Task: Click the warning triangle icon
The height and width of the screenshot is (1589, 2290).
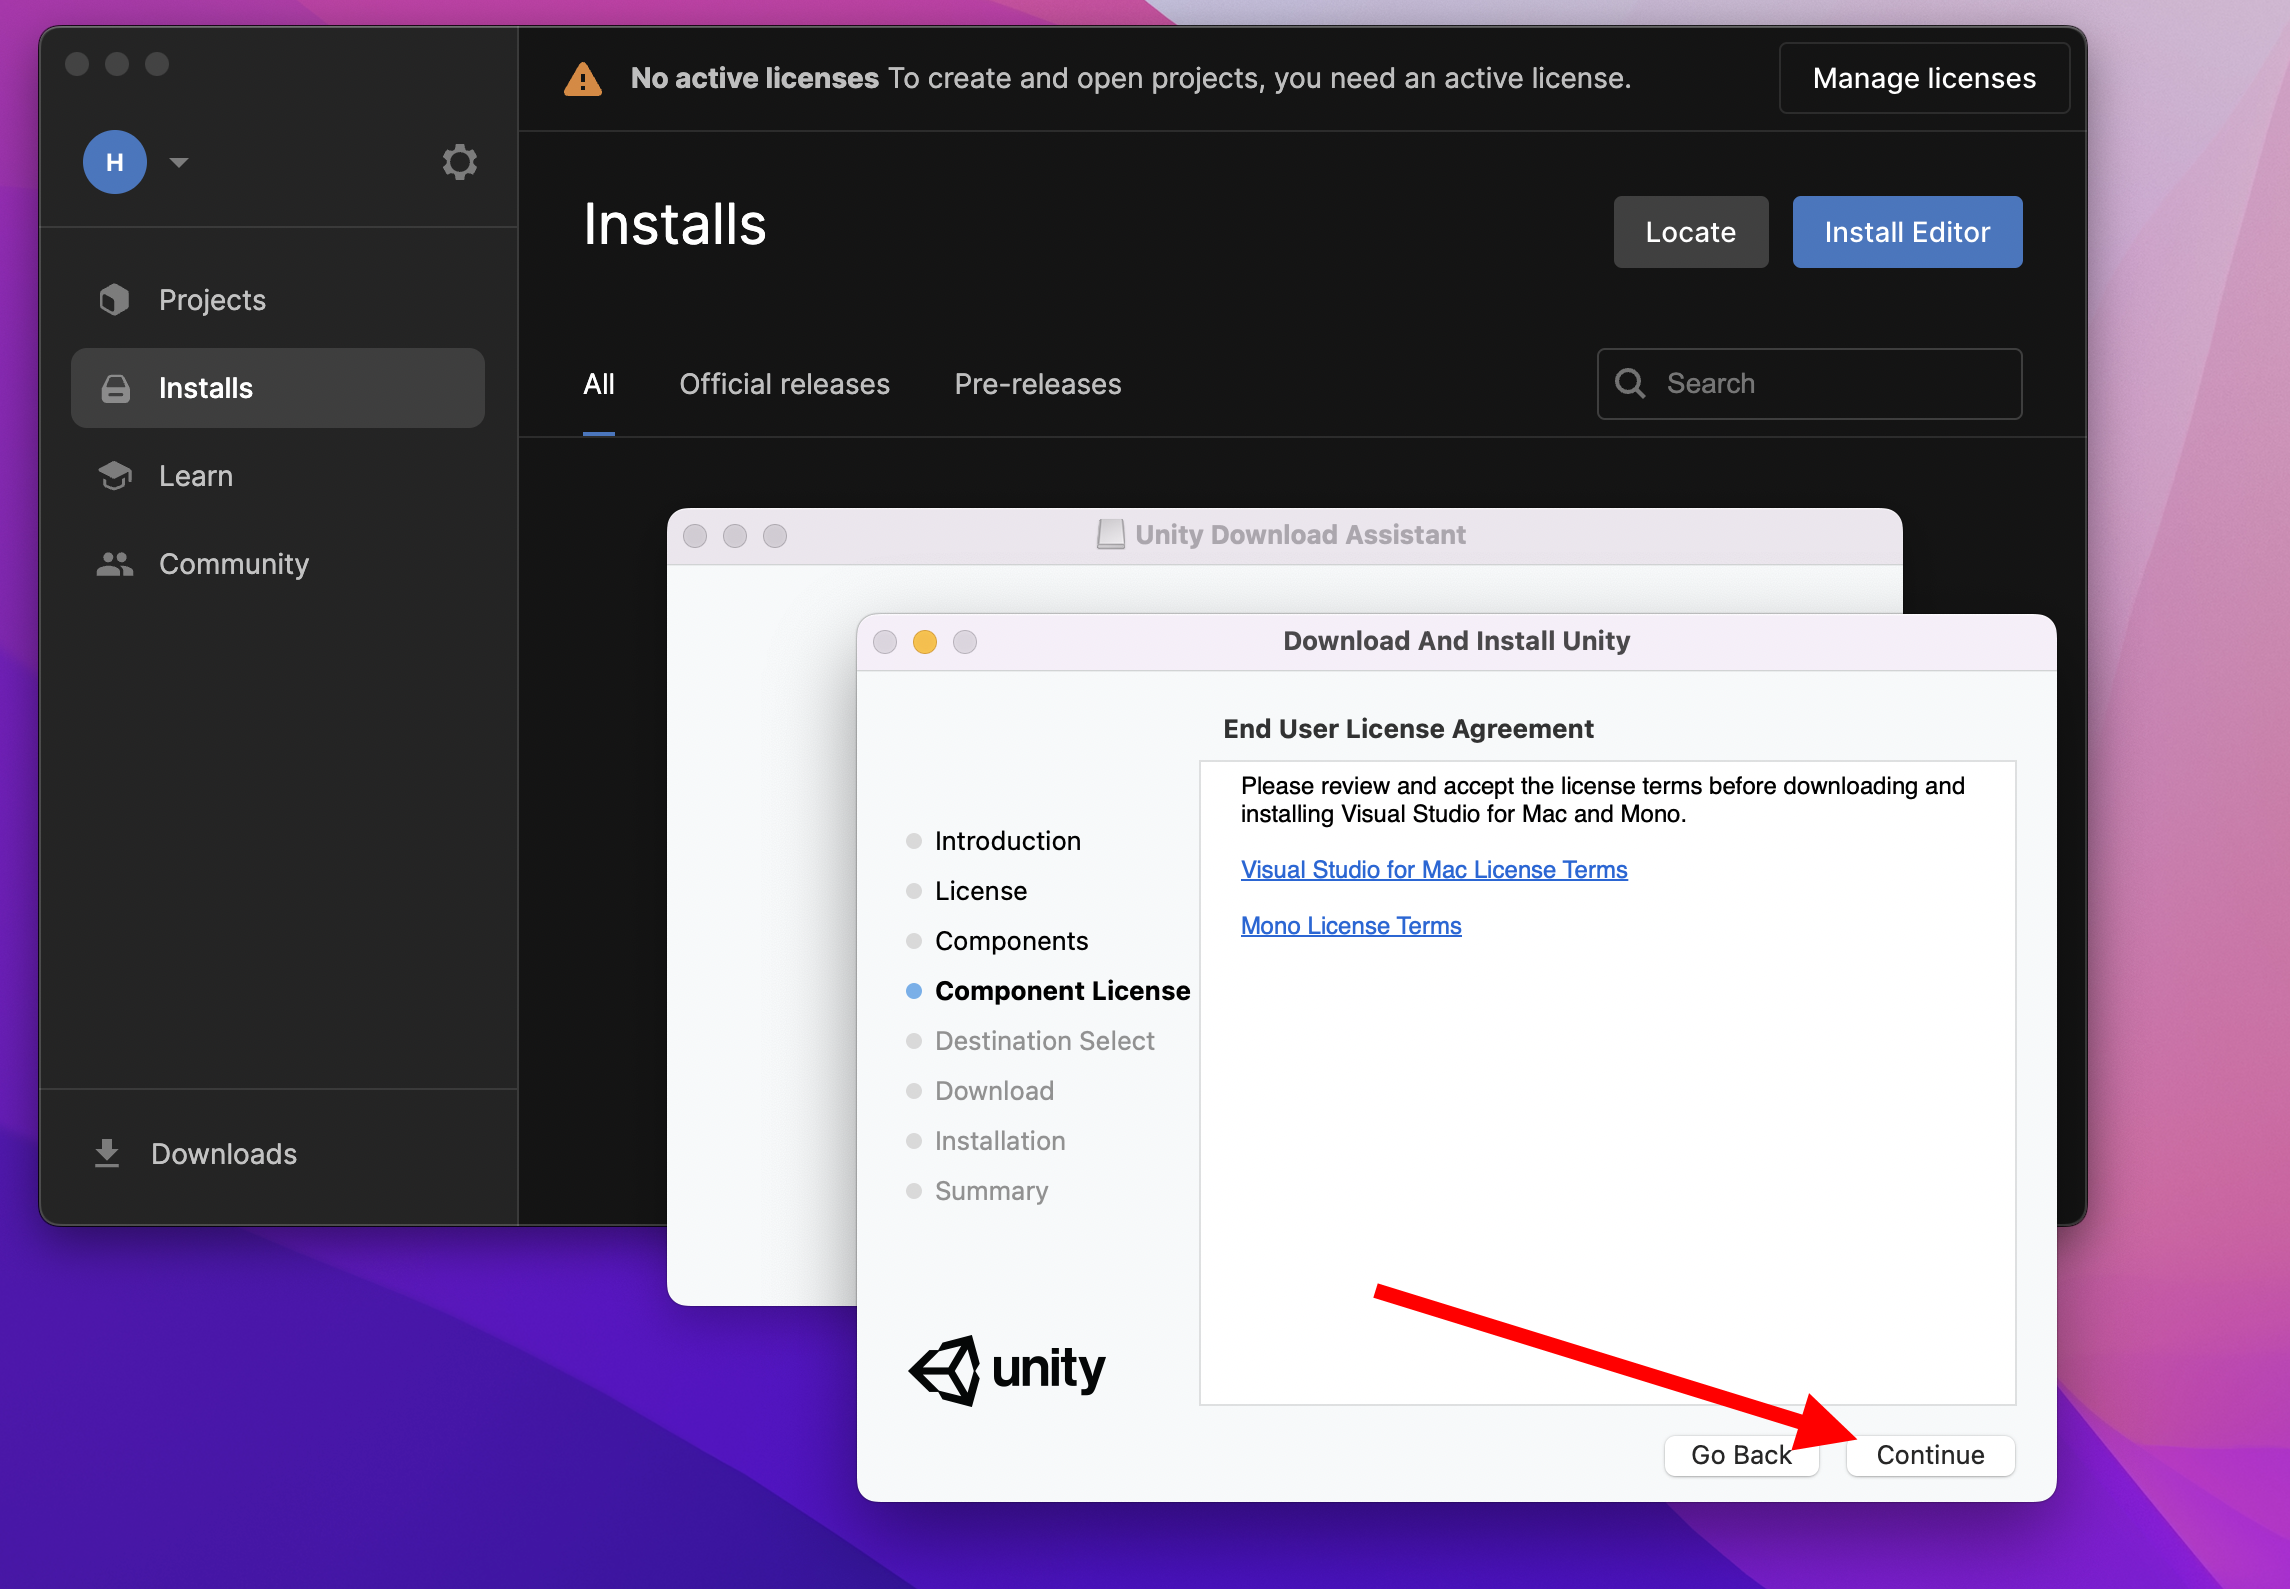Action: click(x=583, y=79)
